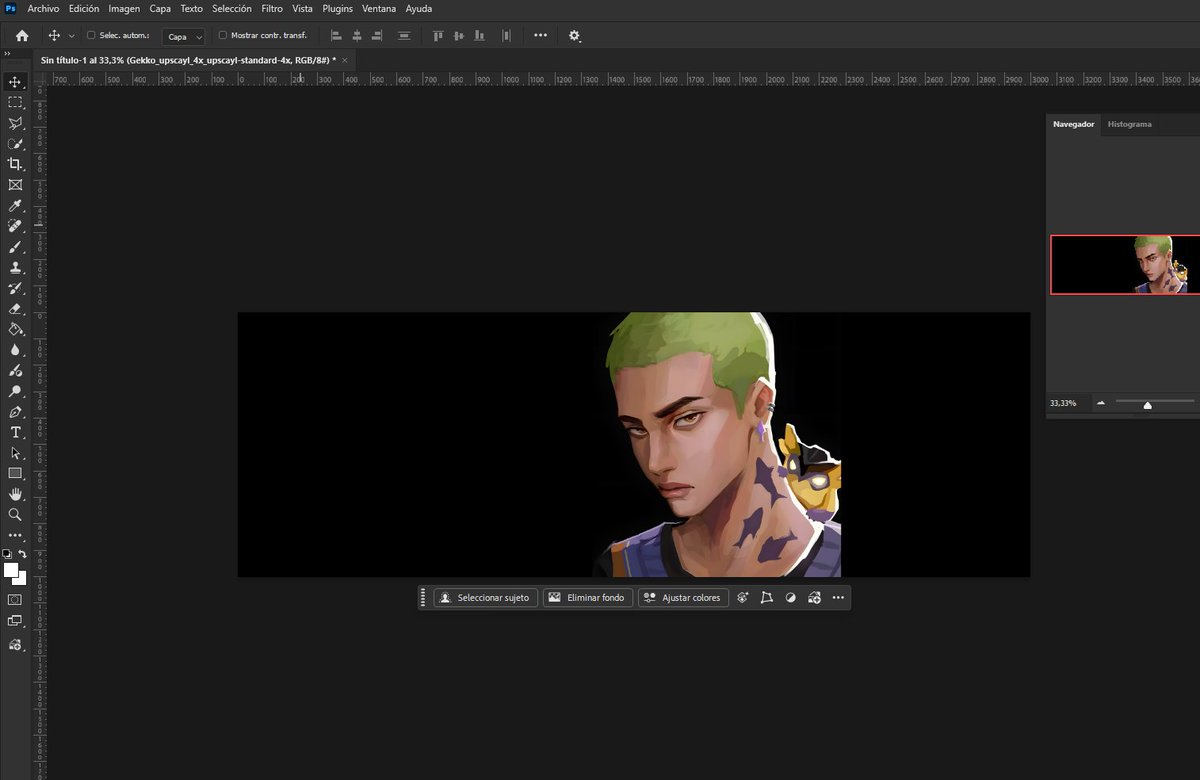This screenshot has width=1200, height=780.
Task: Click align right edges icon
Action: pos(377,35)
